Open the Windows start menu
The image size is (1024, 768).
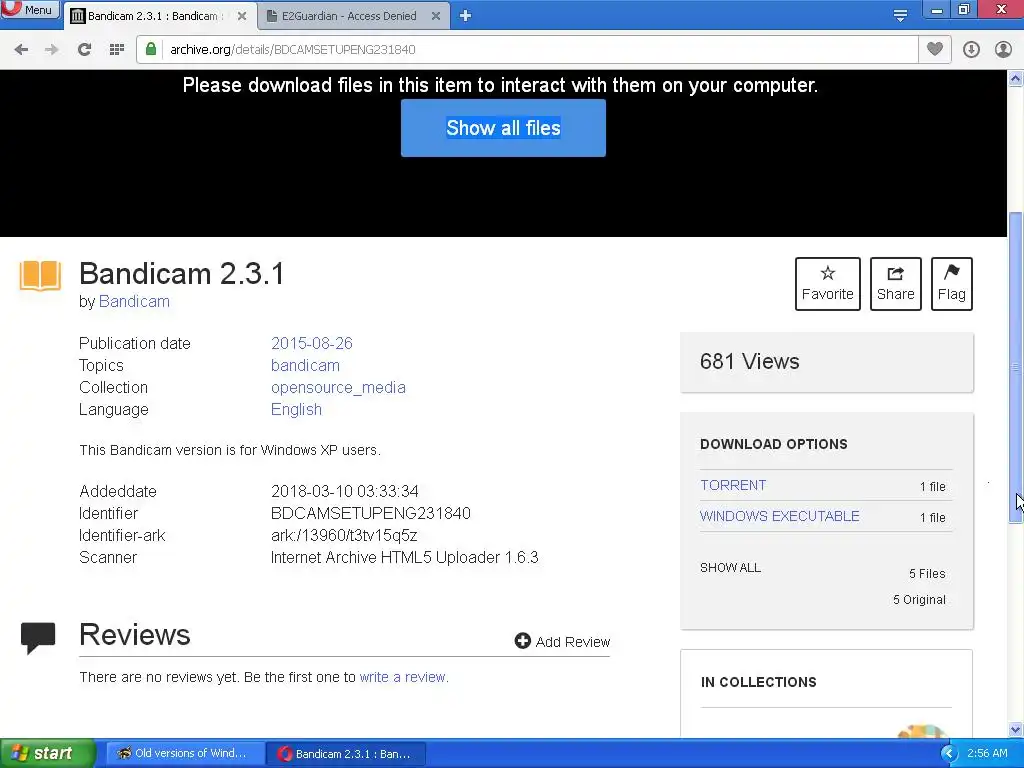tap(47, 754)
